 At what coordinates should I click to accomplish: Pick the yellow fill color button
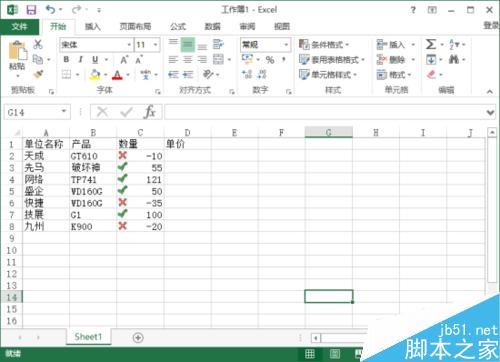95,74
